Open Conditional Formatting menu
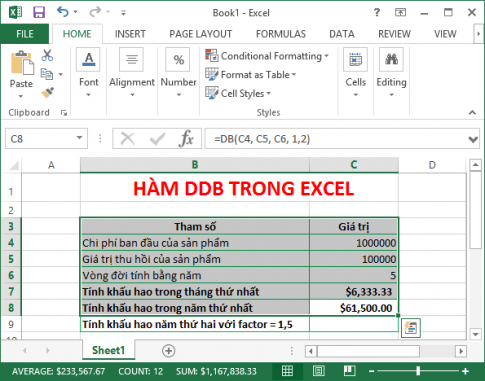The height and width of the screenshot is (381, 485). (267, 56)
